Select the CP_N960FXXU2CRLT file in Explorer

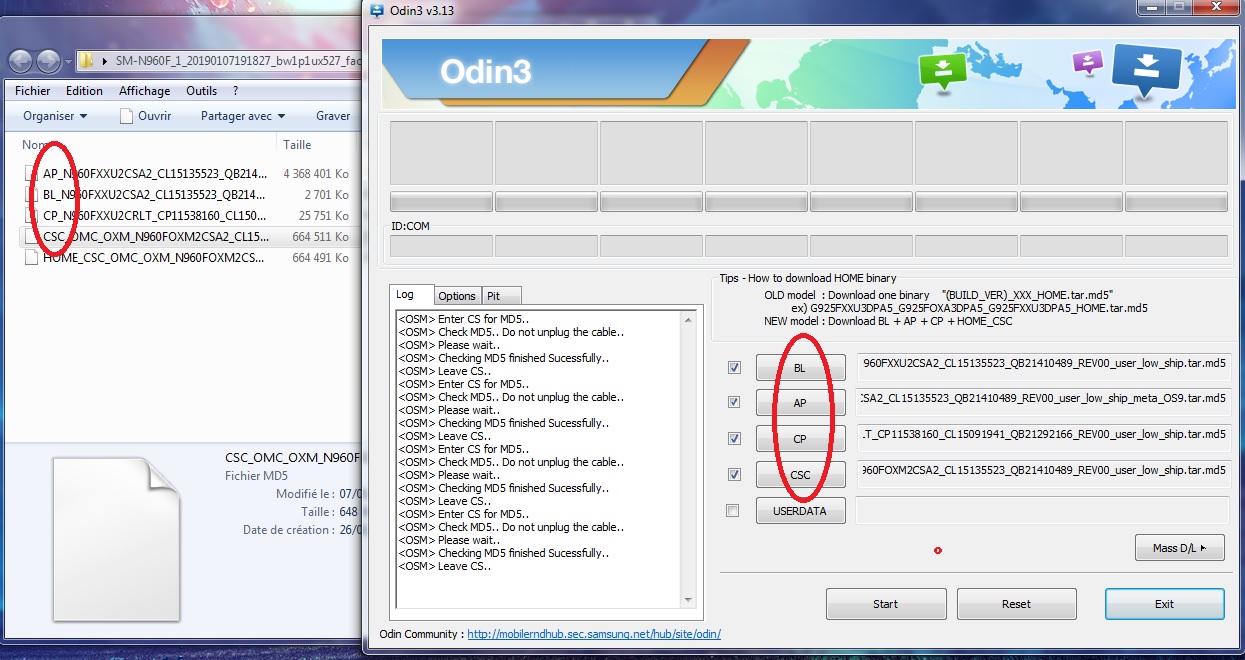[x=155, y=216]
